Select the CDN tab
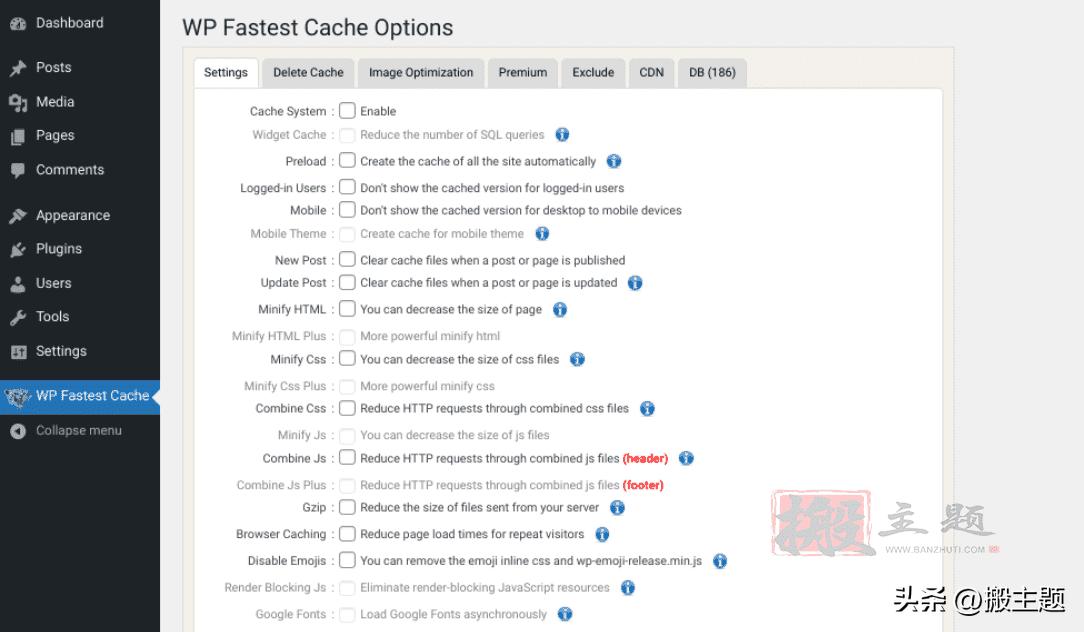Screen dimensions: 1084x632 coord(651,72)
